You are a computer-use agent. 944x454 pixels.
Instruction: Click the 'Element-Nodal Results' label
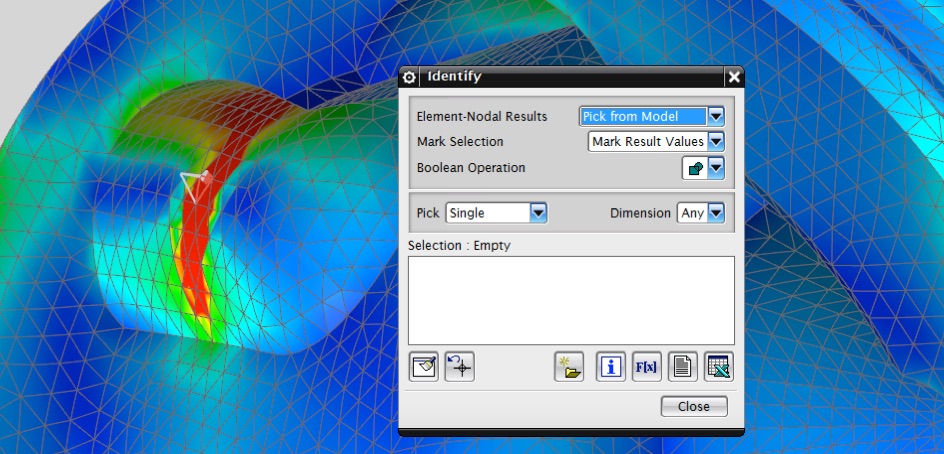482,116
